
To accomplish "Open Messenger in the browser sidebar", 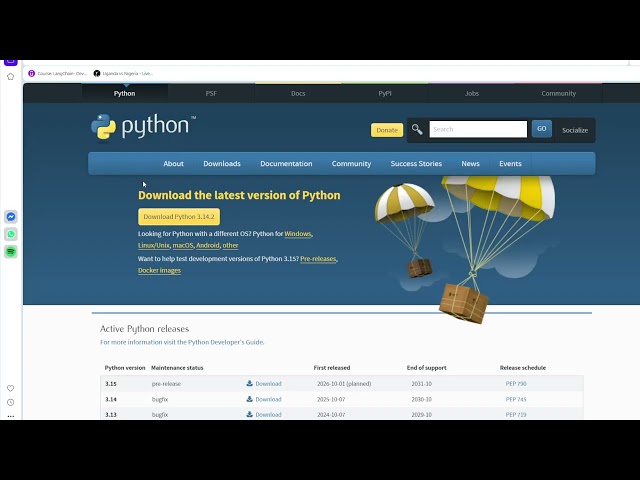I will (11, 217).
